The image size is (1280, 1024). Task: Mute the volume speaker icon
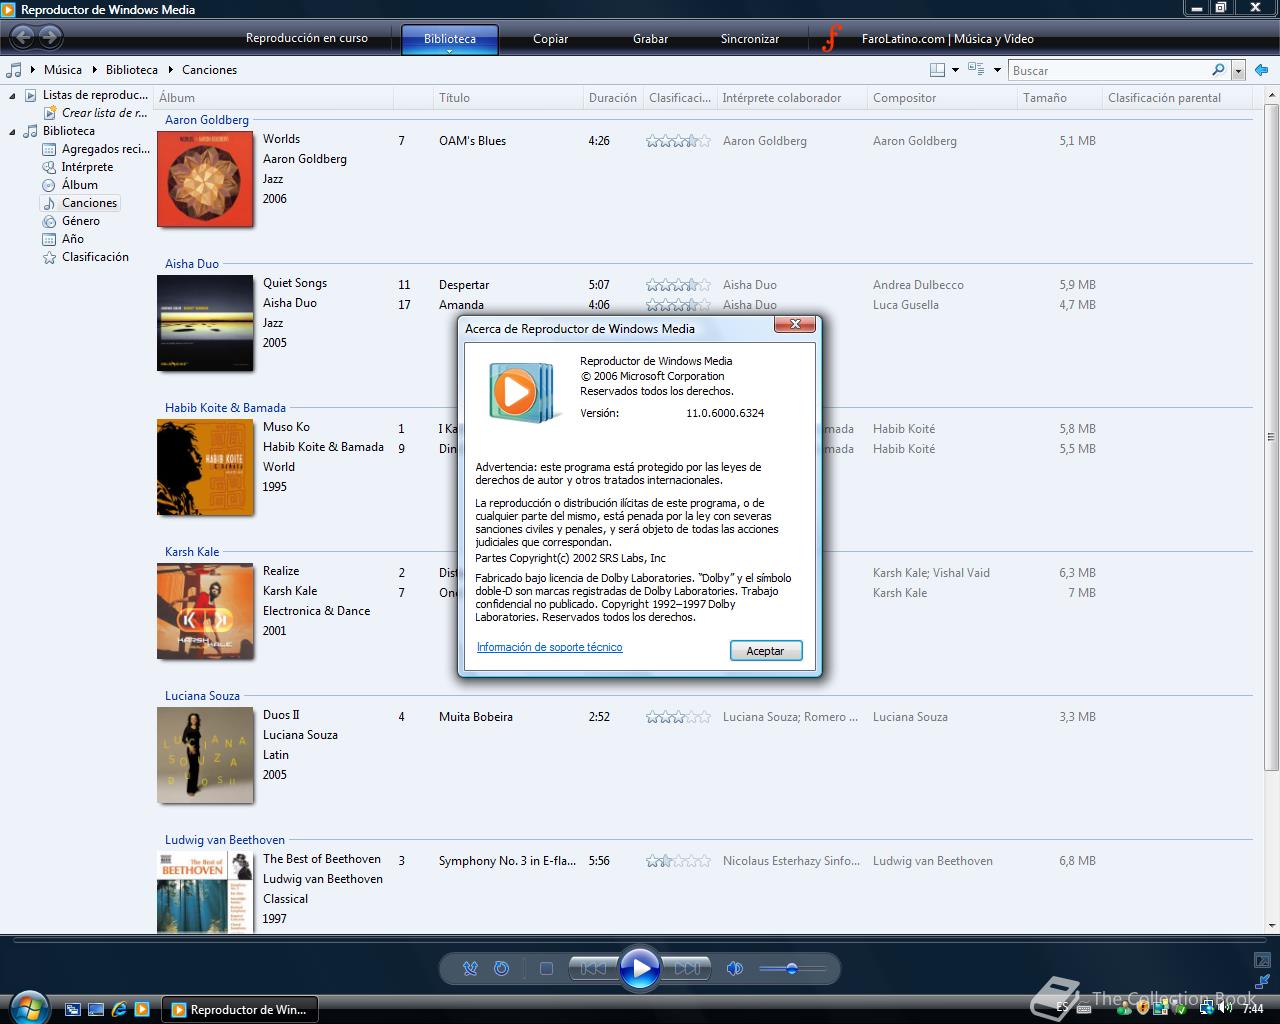point(735,968)
